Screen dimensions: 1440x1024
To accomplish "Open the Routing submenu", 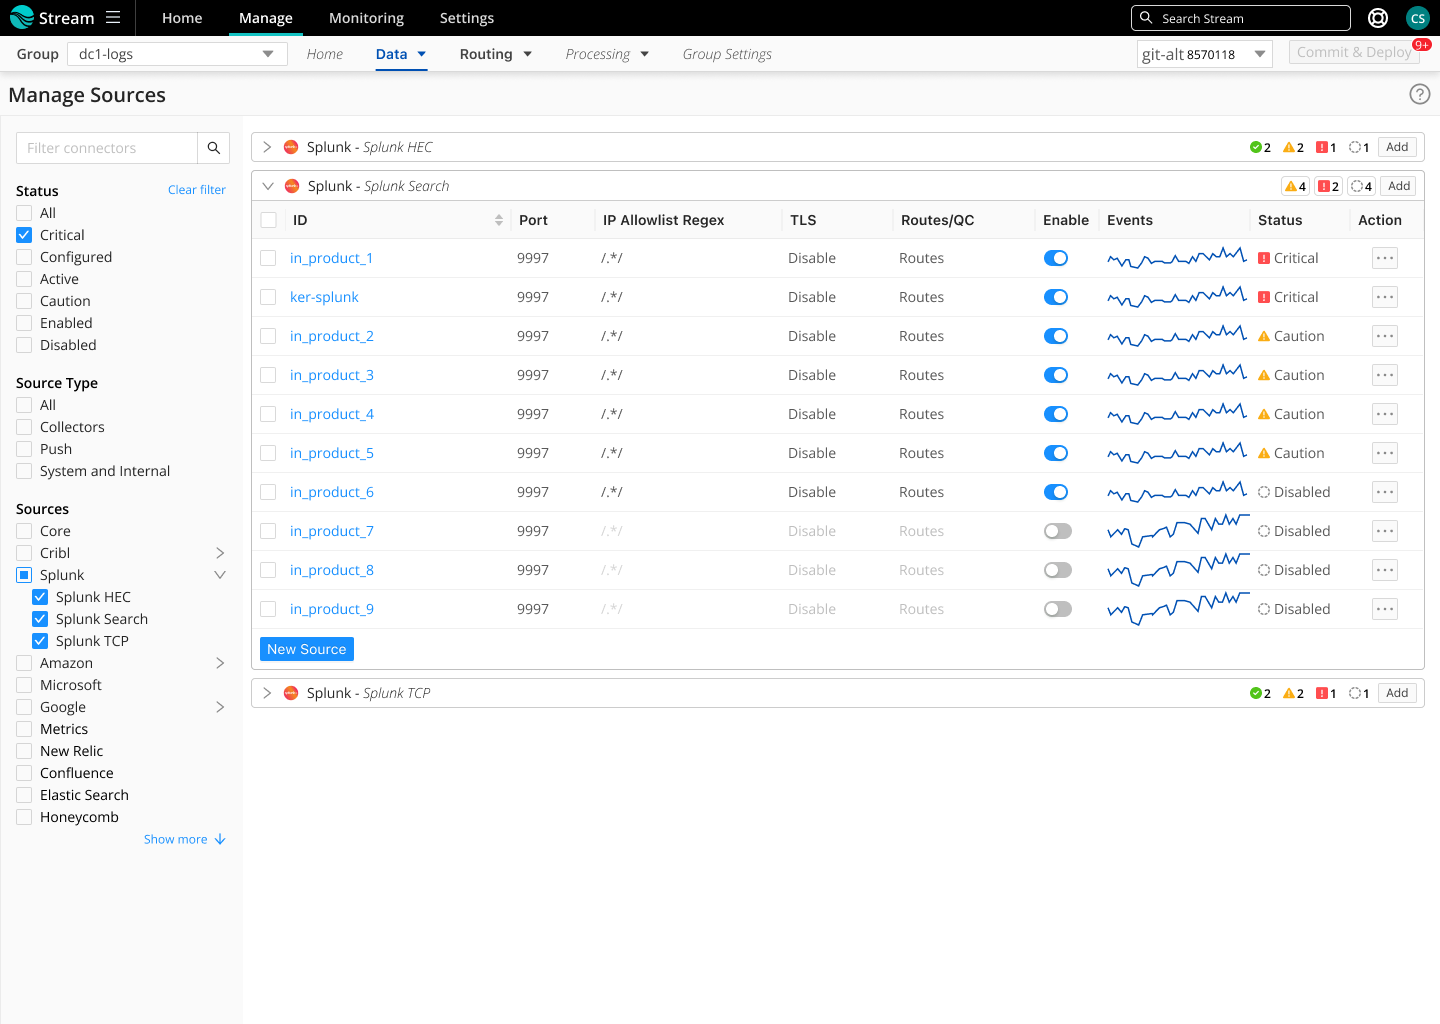I will pos(496,54).
